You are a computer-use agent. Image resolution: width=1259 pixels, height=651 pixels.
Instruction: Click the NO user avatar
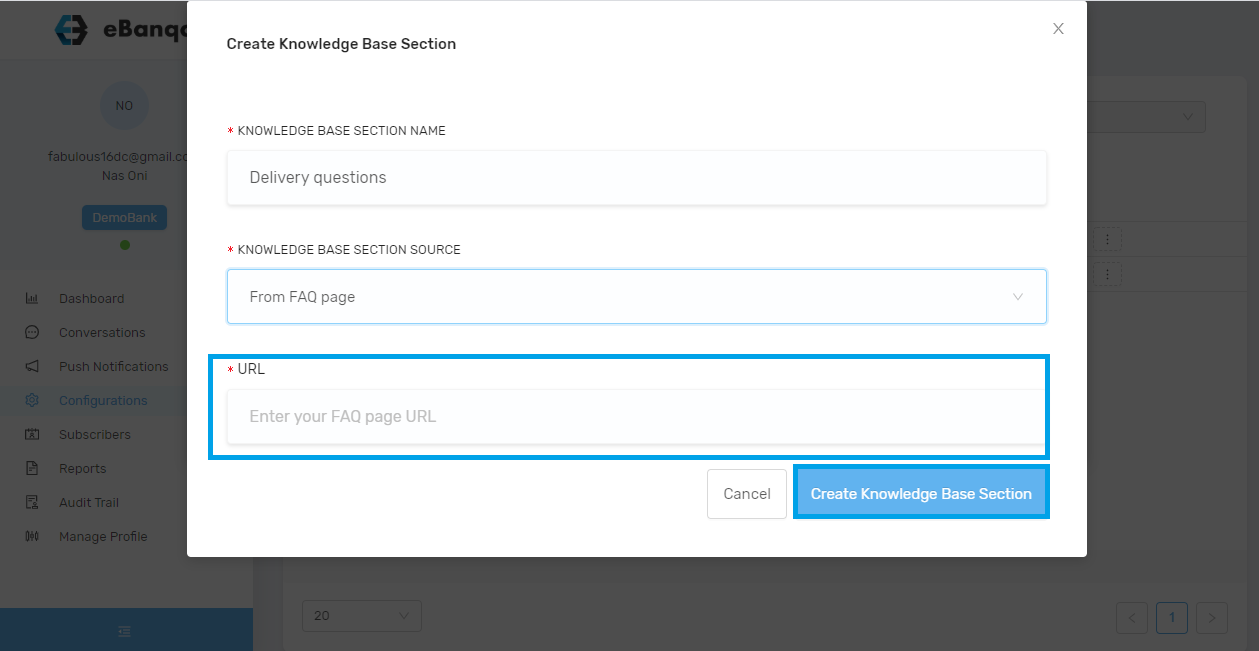(x=124, y=106)
